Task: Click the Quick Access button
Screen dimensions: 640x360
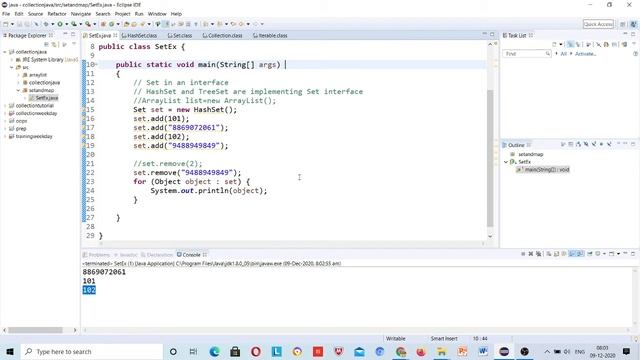Action: point(598,24)
